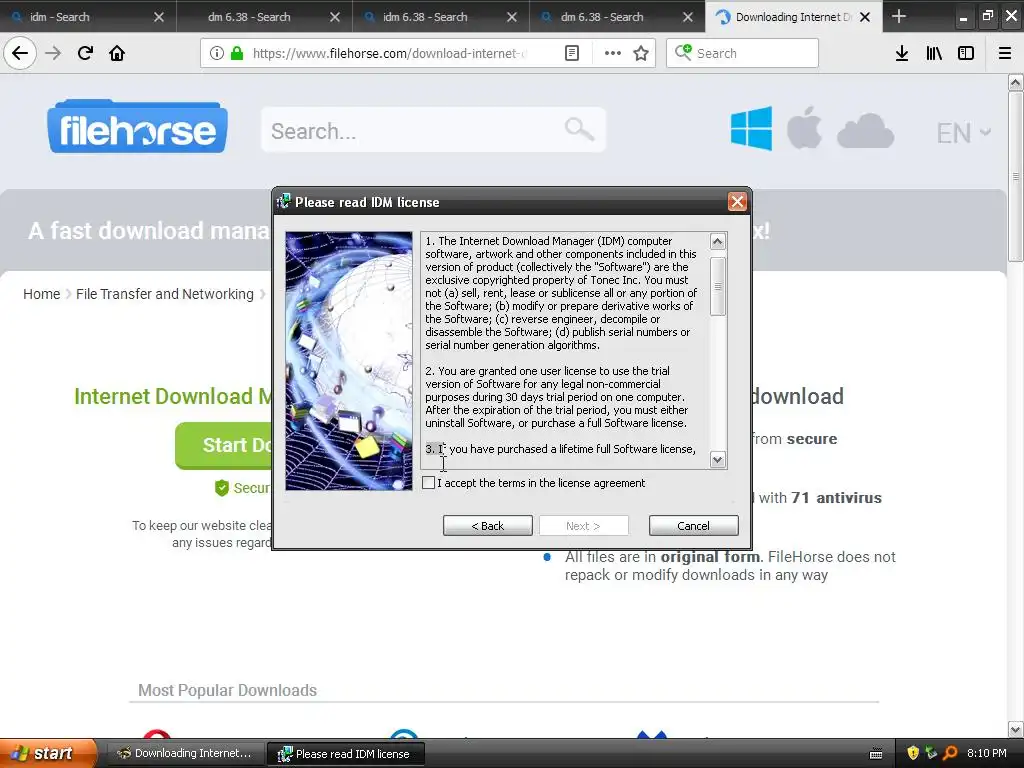This screenshot has width=1024, height=768.
Task: Open page actions three-dots menu
Action: point(613,53)
